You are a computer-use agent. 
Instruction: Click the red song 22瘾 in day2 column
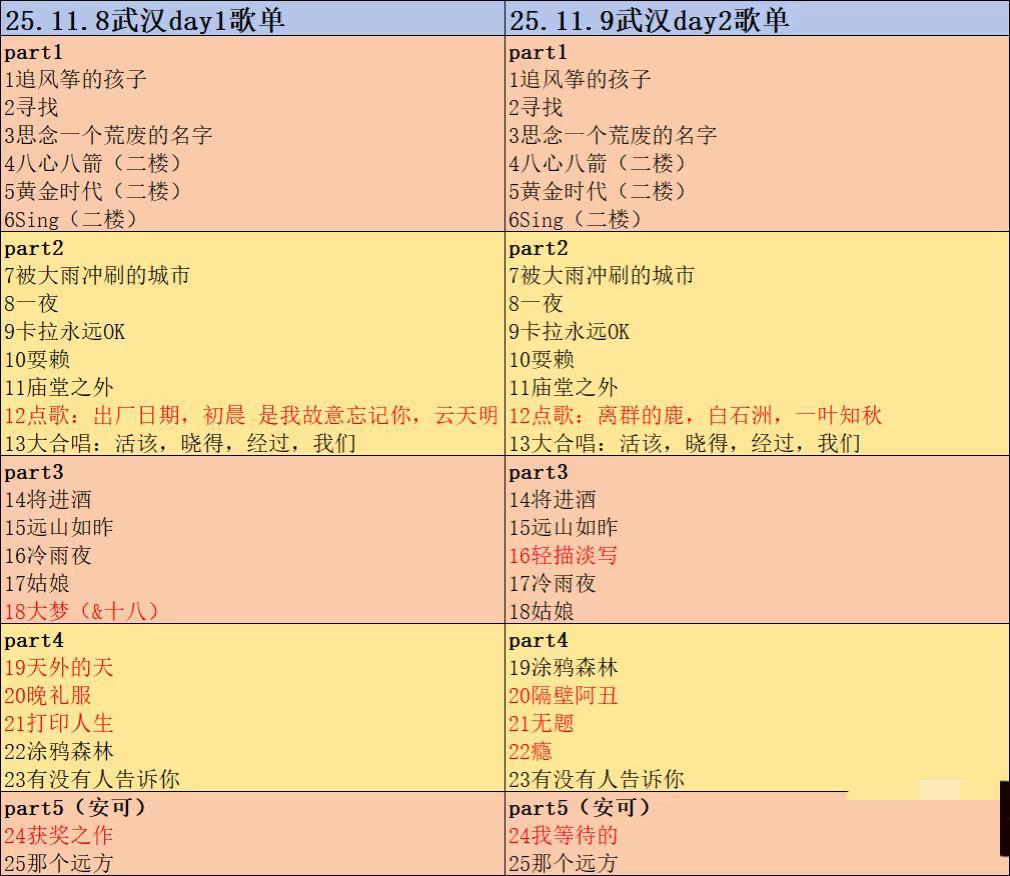pyautogui.click(x=528, y=751)
